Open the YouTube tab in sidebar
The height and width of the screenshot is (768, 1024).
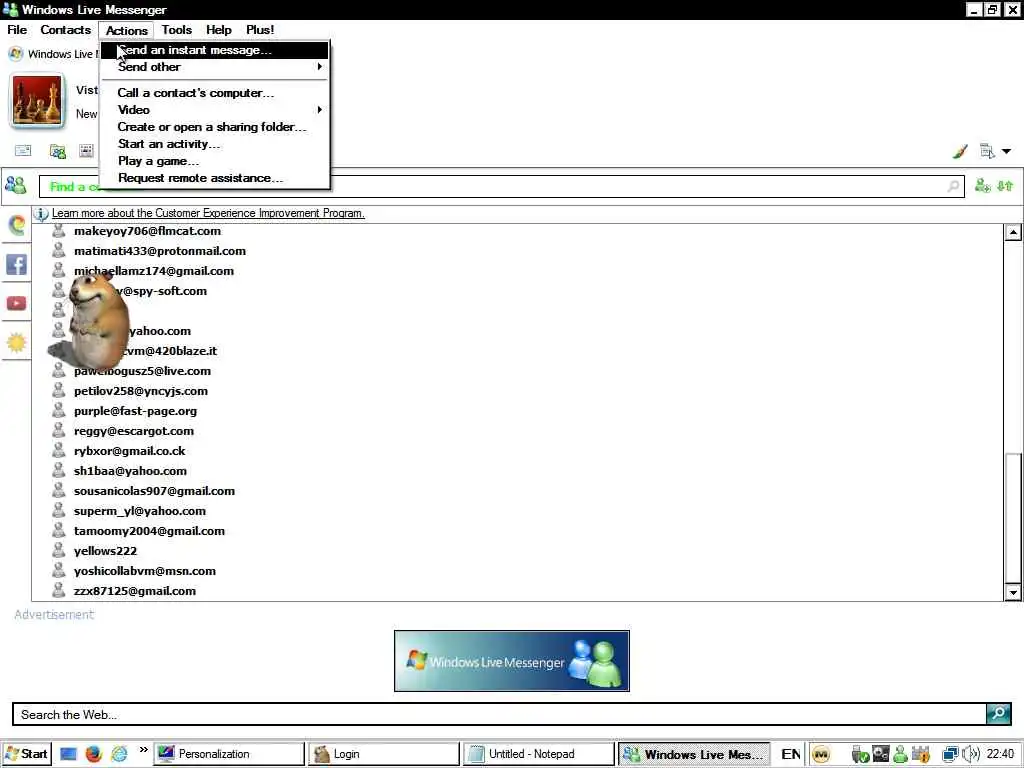click(16, 303)
